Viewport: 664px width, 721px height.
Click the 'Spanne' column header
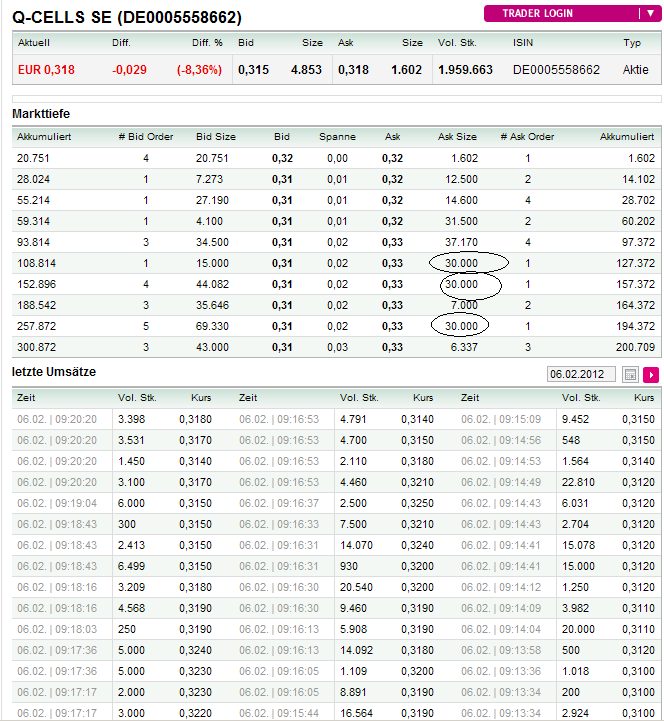(337, 137)
